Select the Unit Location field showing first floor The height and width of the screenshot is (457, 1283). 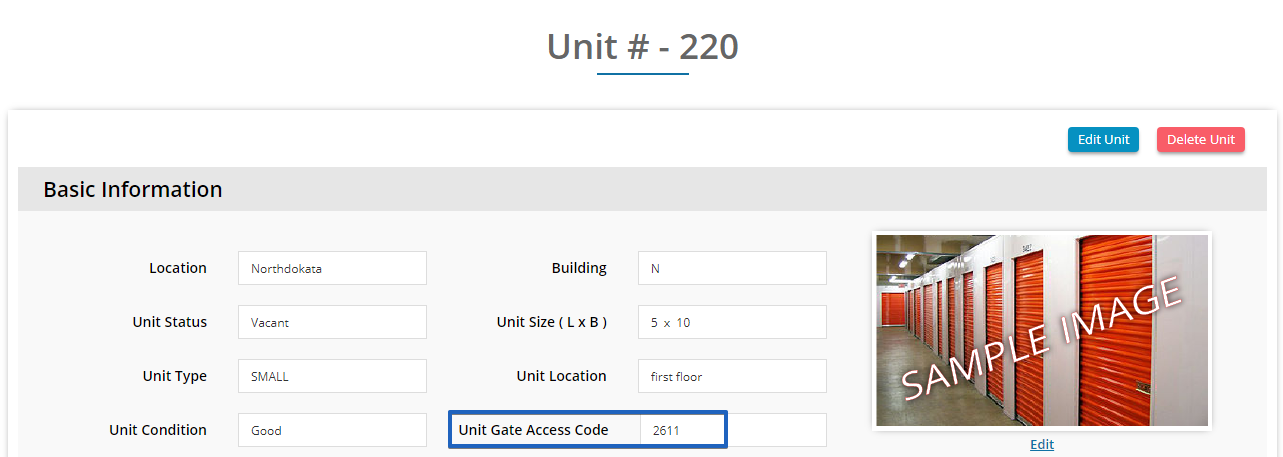point(732,376)
